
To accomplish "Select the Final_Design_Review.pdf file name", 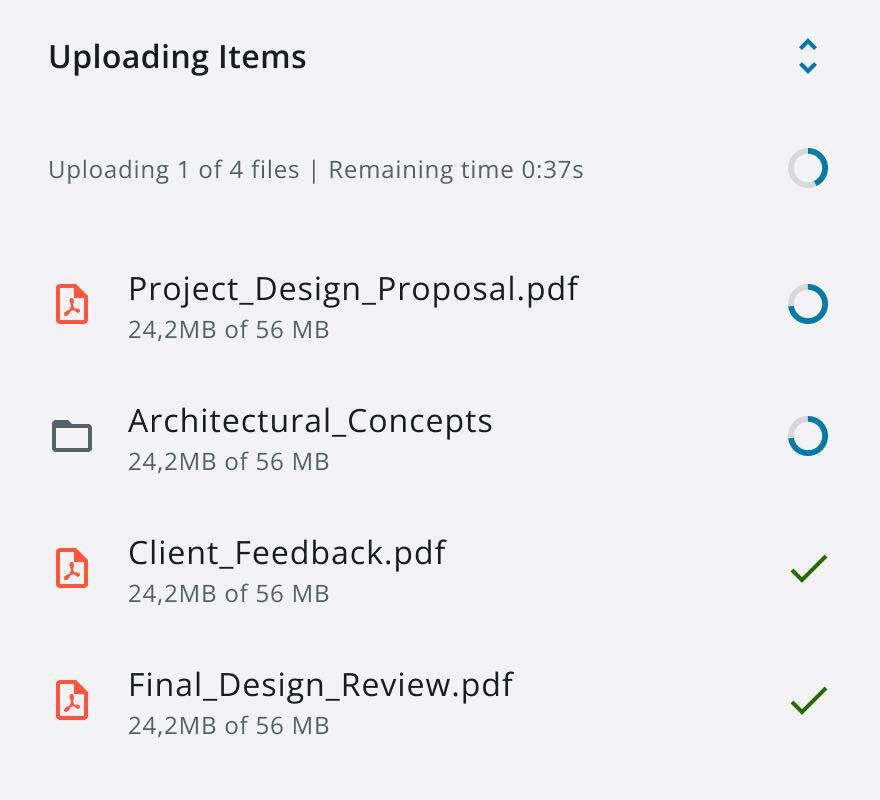I will pyautogui.click(x=320, y=685).
